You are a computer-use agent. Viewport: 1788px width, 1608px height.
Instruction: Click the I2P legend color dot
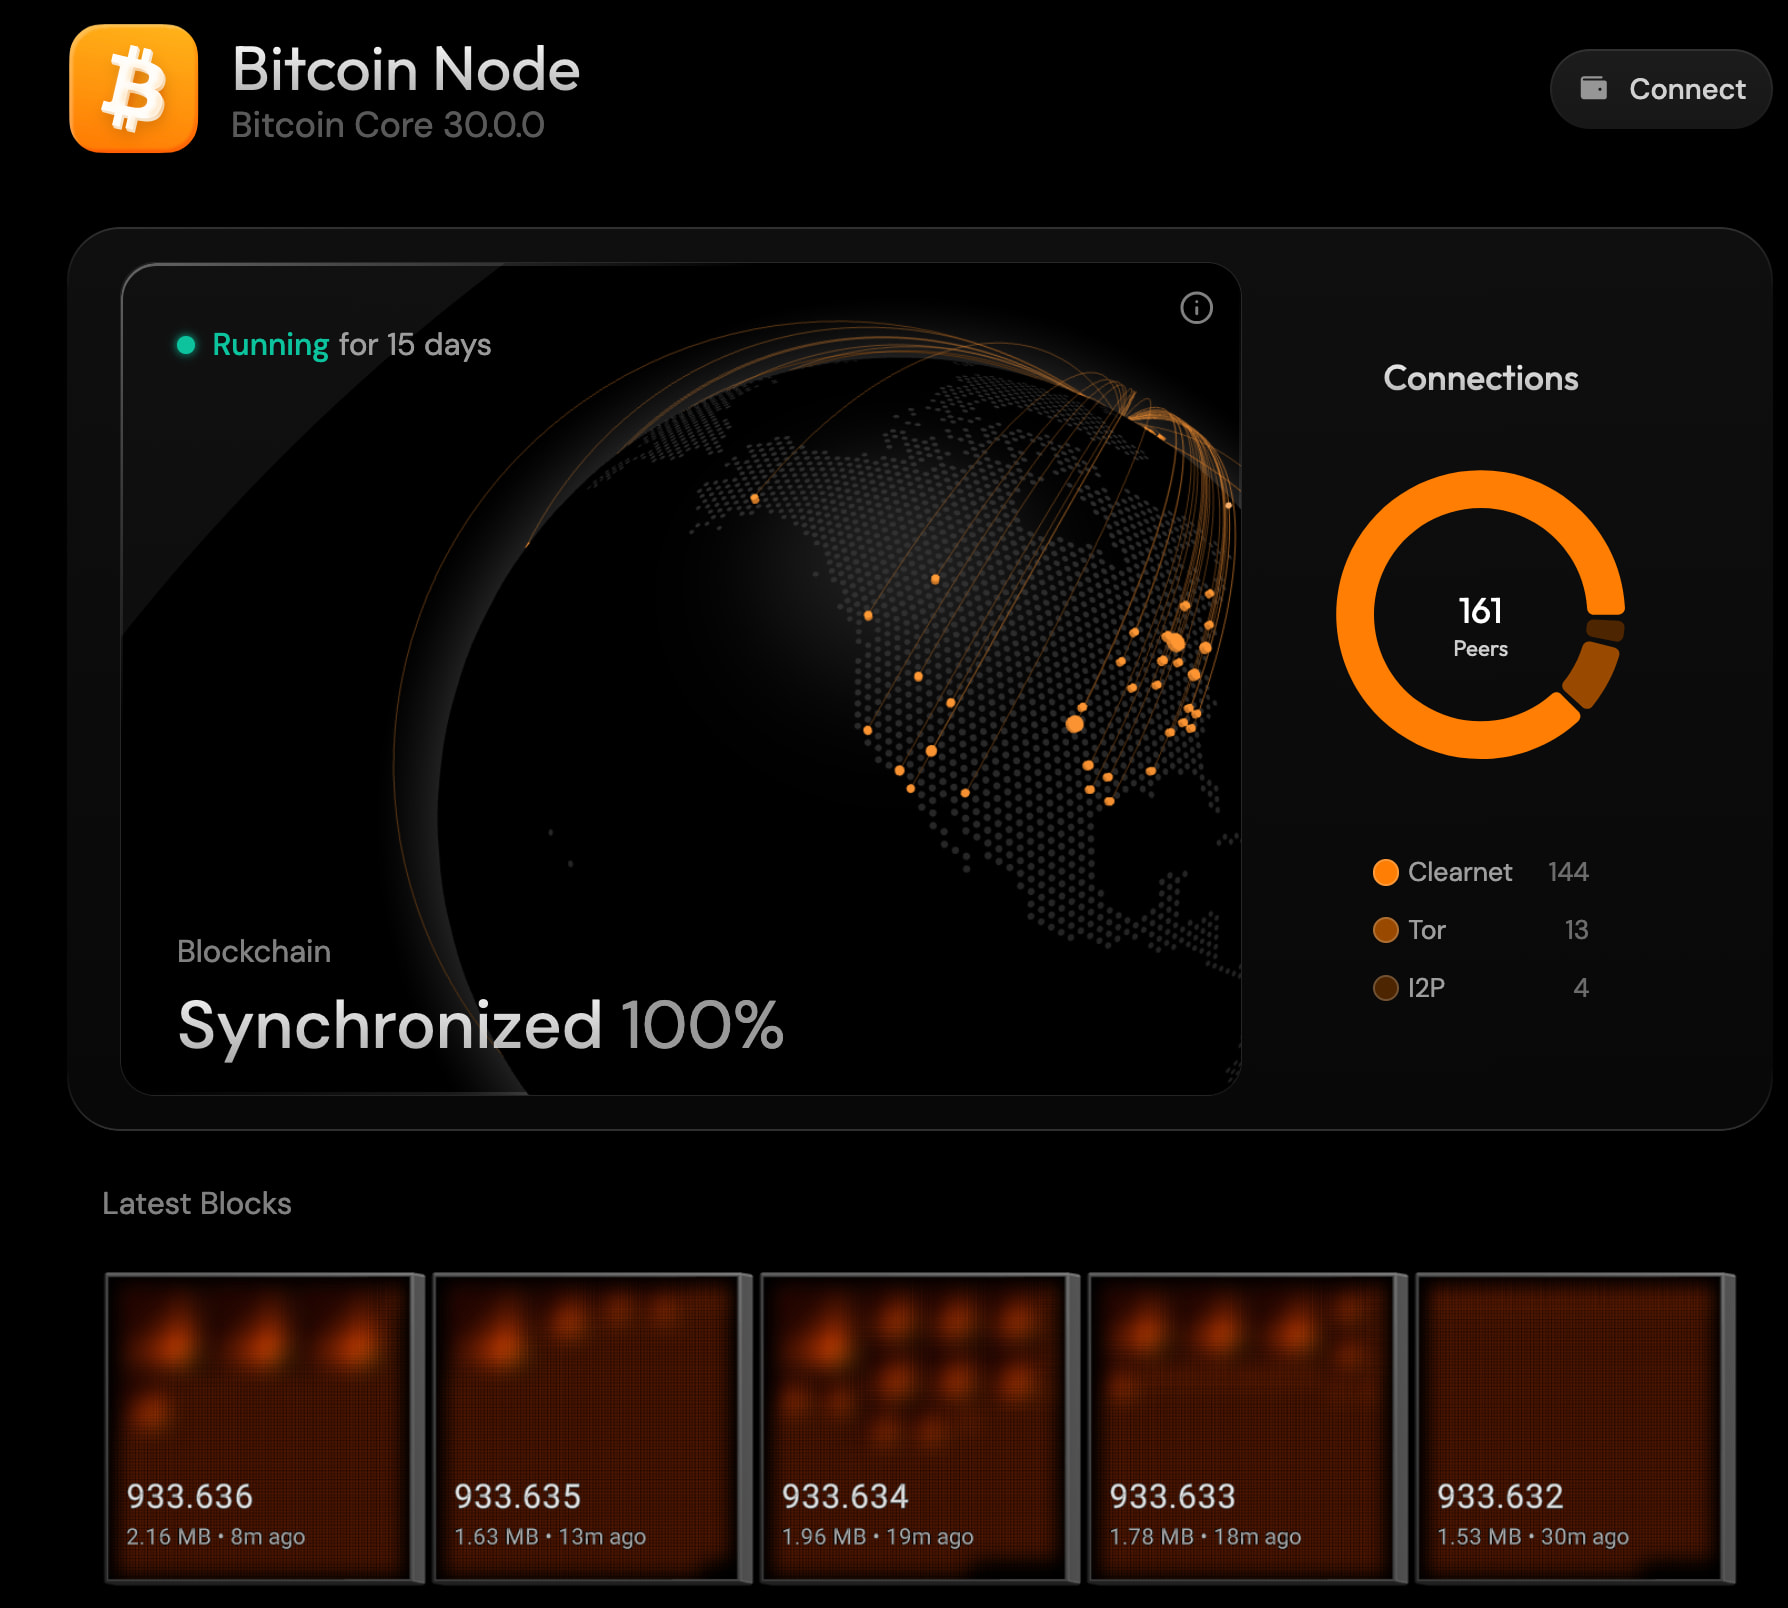click(x=1385, y=988)
